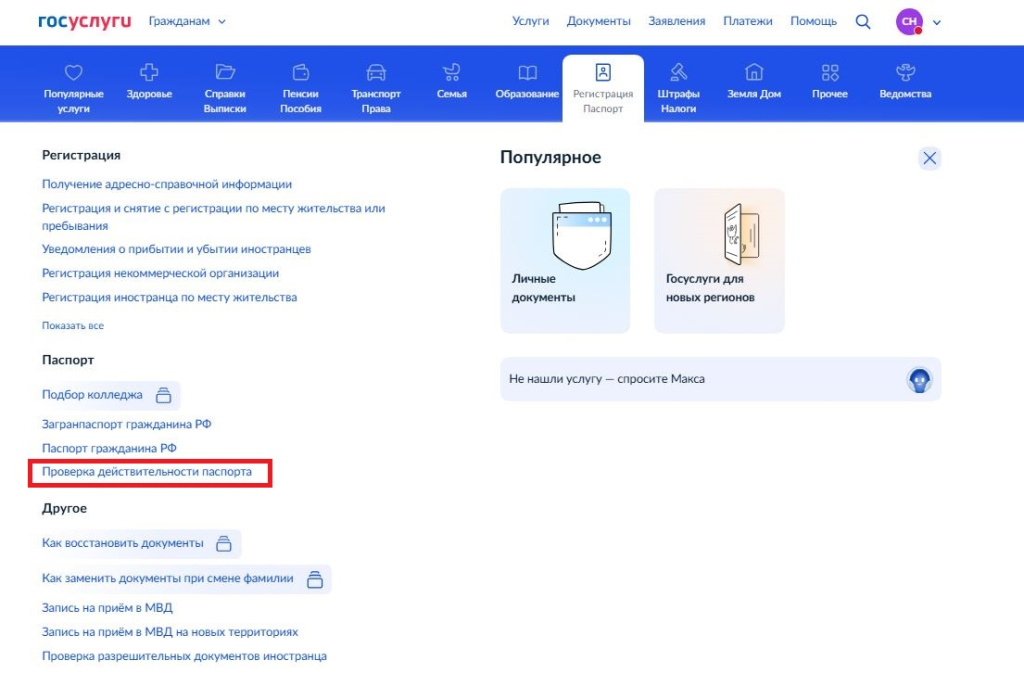
Task: Open the Подбор колледжа link
Action: [x=92, y=395]
